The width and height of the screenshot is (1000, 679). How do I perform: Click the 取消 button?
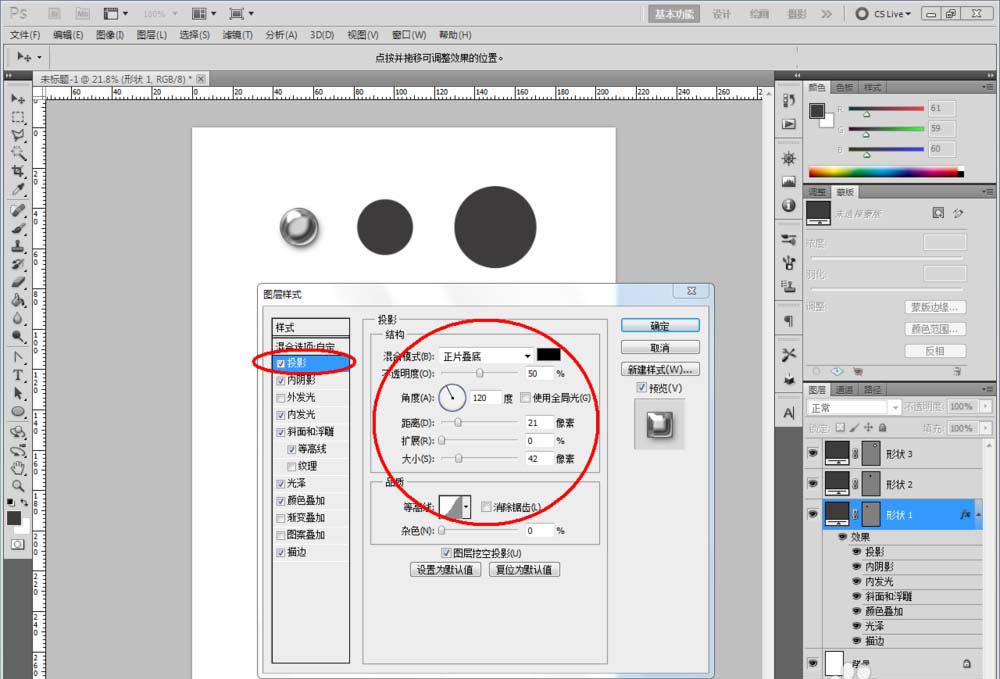[x=660, y=347]
